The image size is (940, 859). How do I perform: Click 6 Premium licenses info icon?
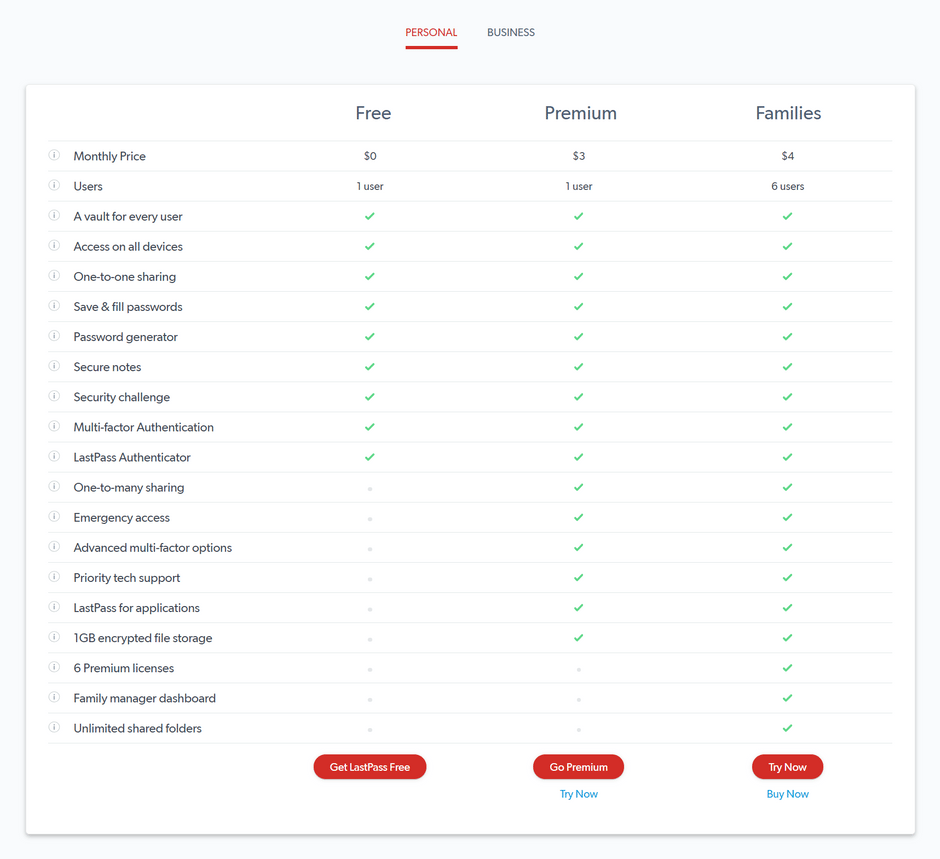tap(54, 667)
